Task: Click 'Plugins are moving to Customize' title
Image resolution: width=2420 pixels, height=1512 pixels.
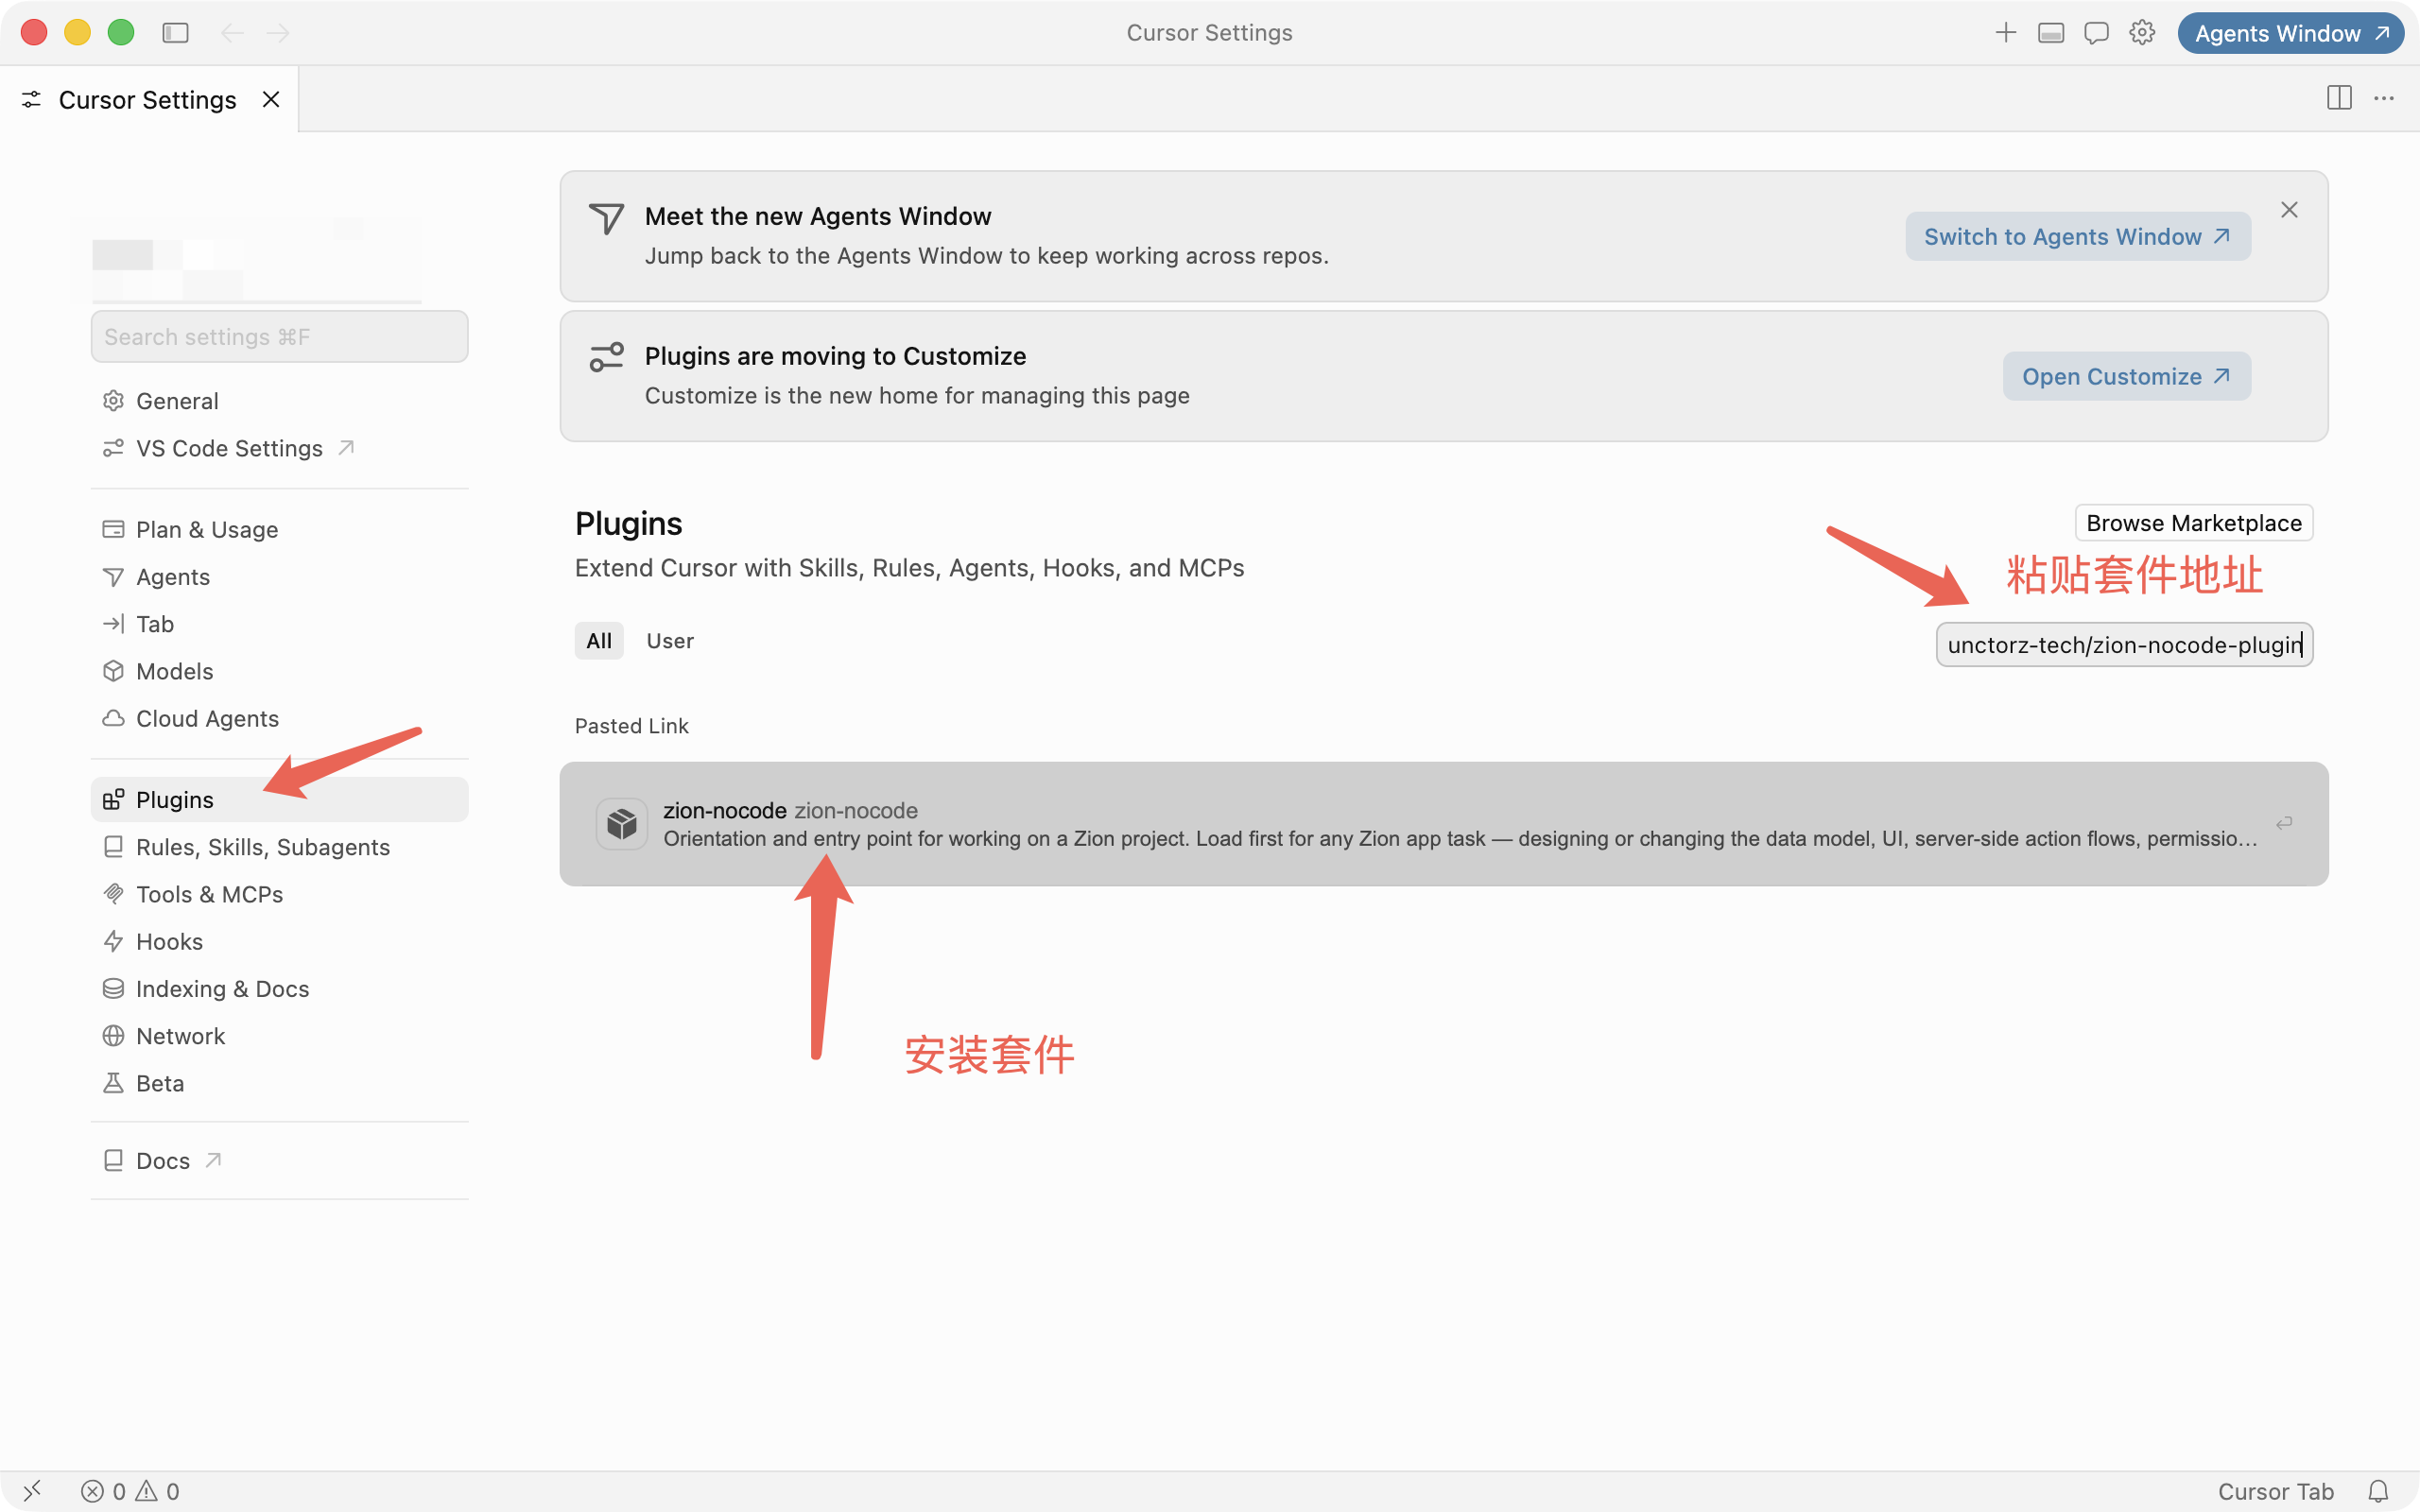Action: [836, 356]
